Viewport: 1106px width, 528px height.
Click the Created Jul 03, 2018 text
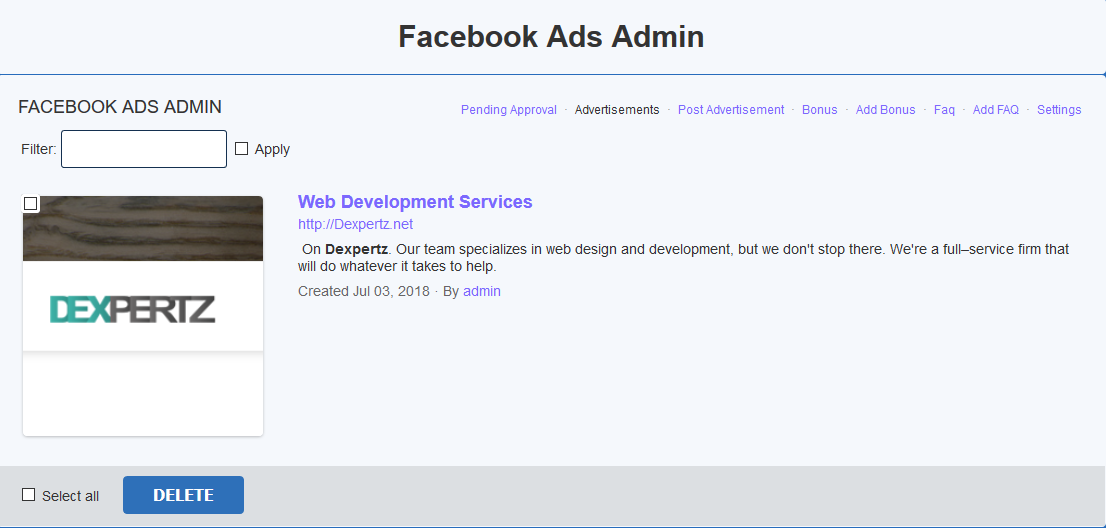363,291
